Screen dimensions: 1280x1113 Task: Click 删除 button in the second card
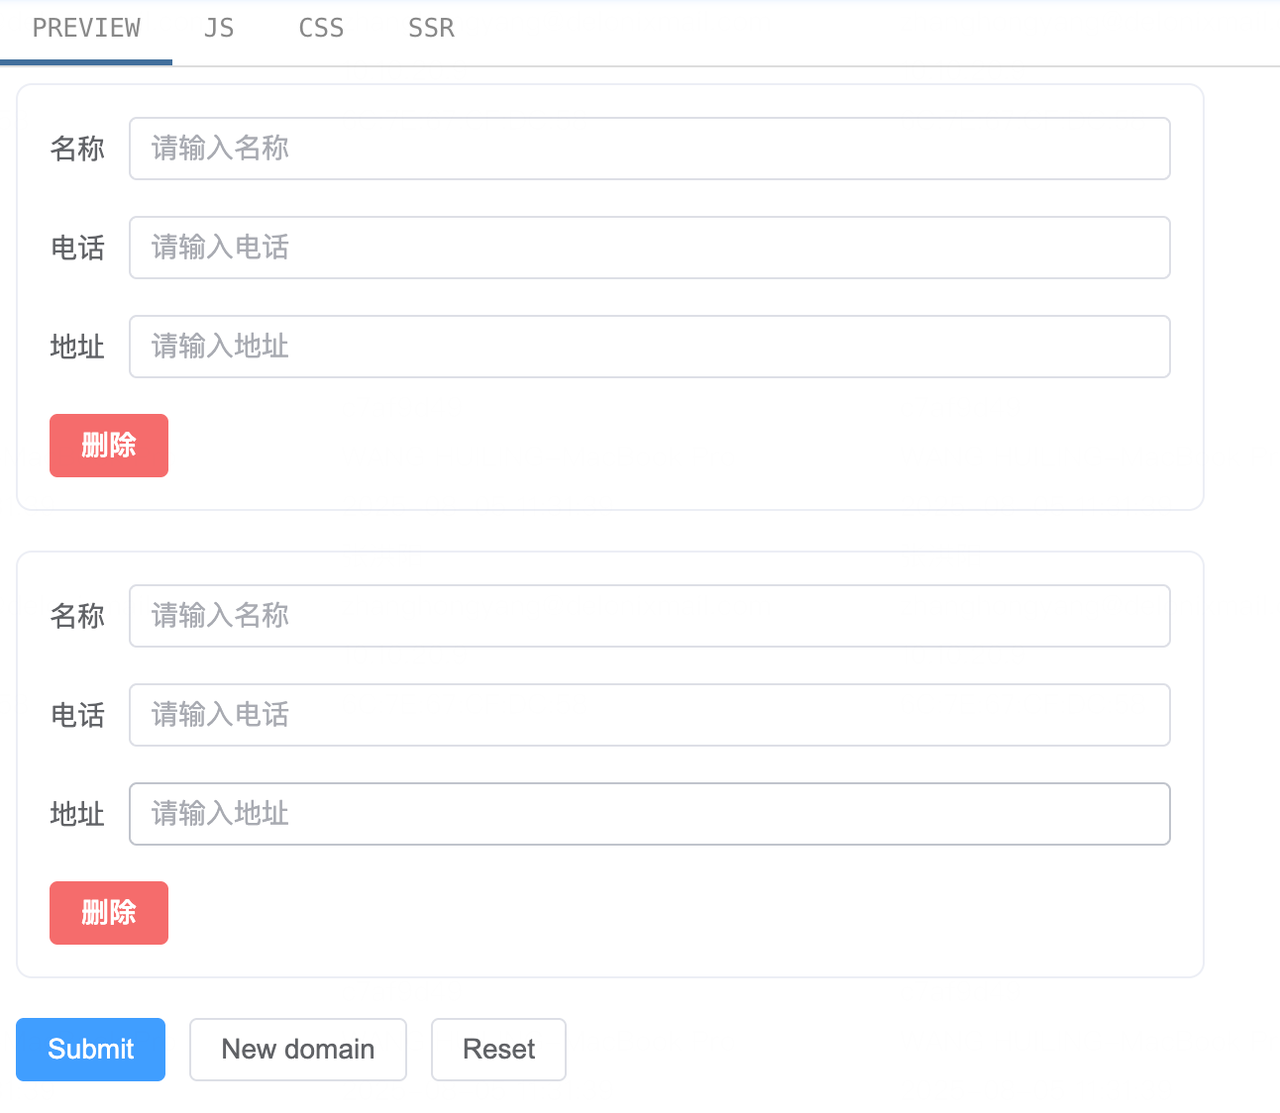click(x=109, y=913)
